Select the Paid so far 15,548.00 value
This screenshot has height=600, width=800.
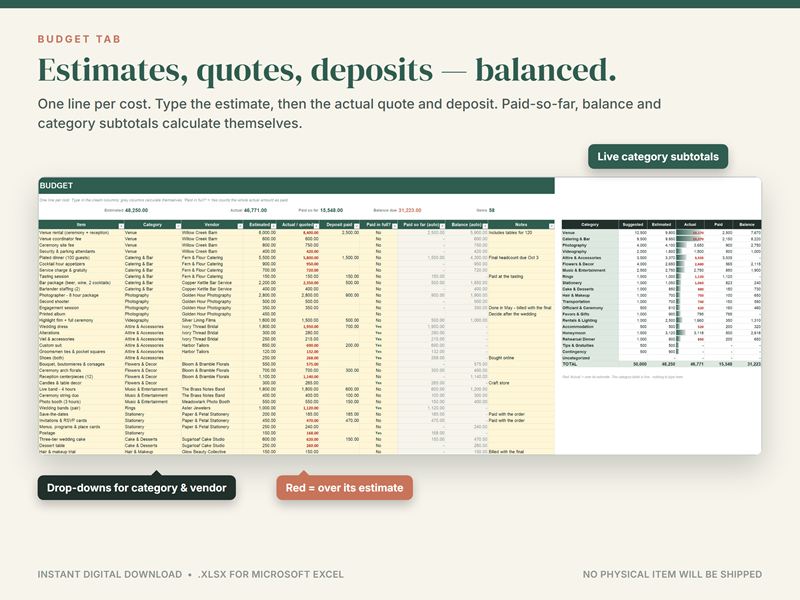point(332,210)
